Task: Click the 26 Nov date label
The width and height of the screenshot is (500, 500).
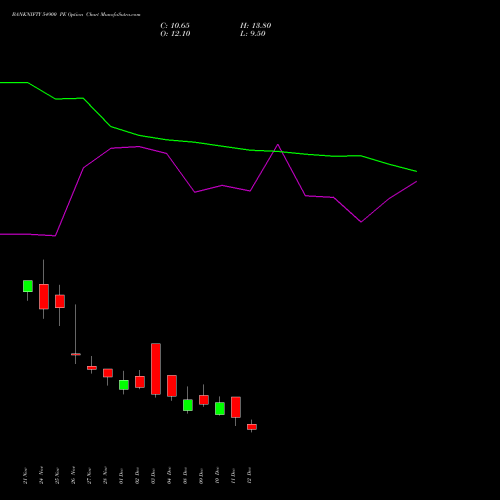Action: click(74, 476)
